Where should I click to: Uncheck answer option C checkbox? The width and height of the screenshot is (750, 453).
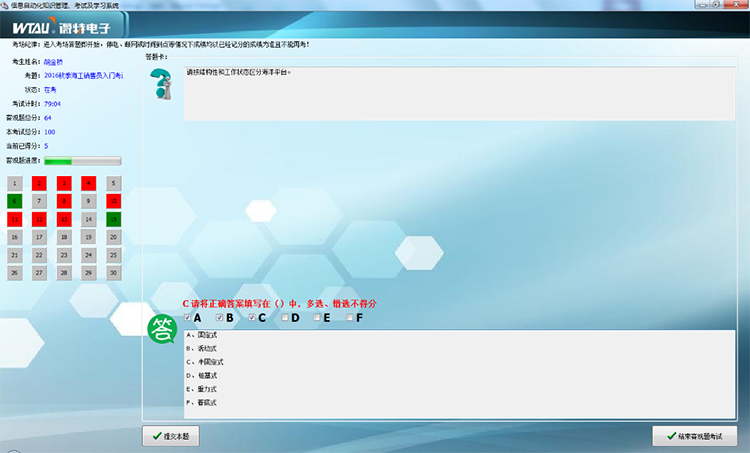(x=252, y=318)
